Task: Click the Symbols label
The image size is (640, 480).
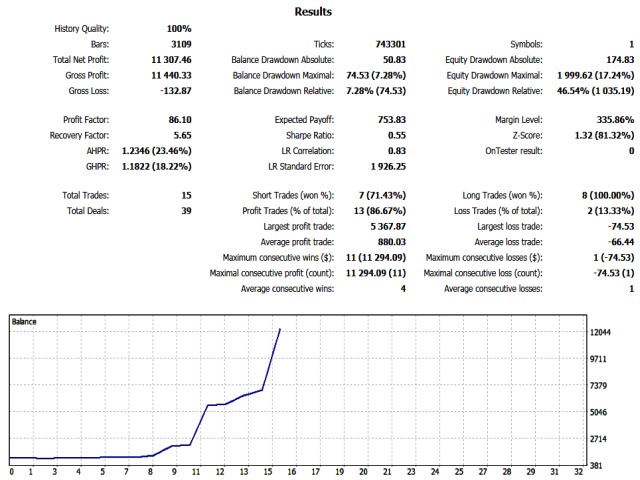Action: [527, 44]
